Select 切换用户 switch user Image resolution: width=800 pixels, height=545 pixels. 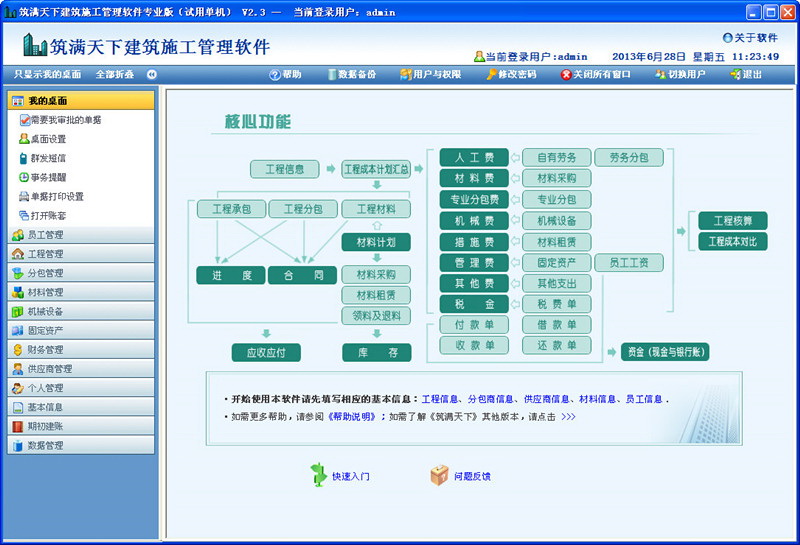click(x=680, y=75)
